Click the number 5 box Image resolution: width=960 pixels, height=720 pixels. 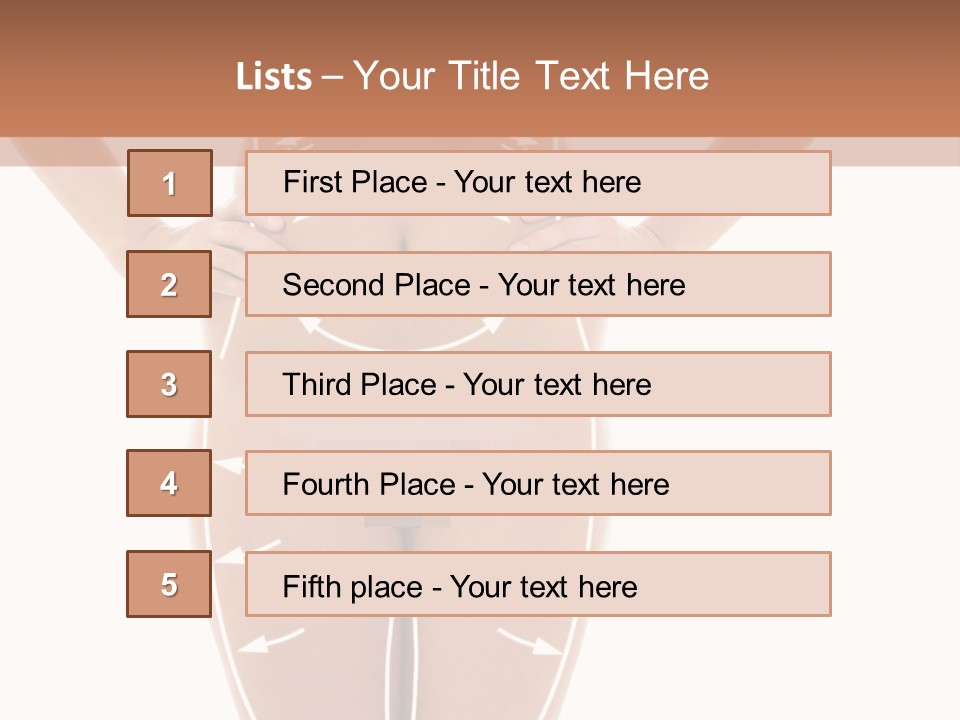169,584
